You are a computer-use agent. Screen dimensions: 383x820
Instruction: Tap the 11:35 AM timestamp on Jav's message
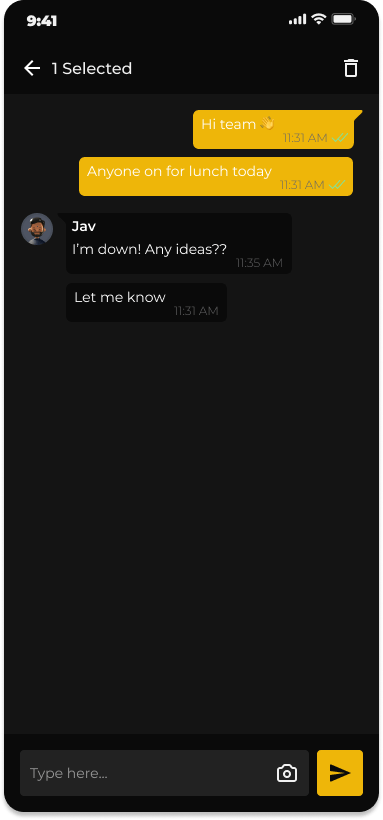pyautogui.click(x=259, y=263)
